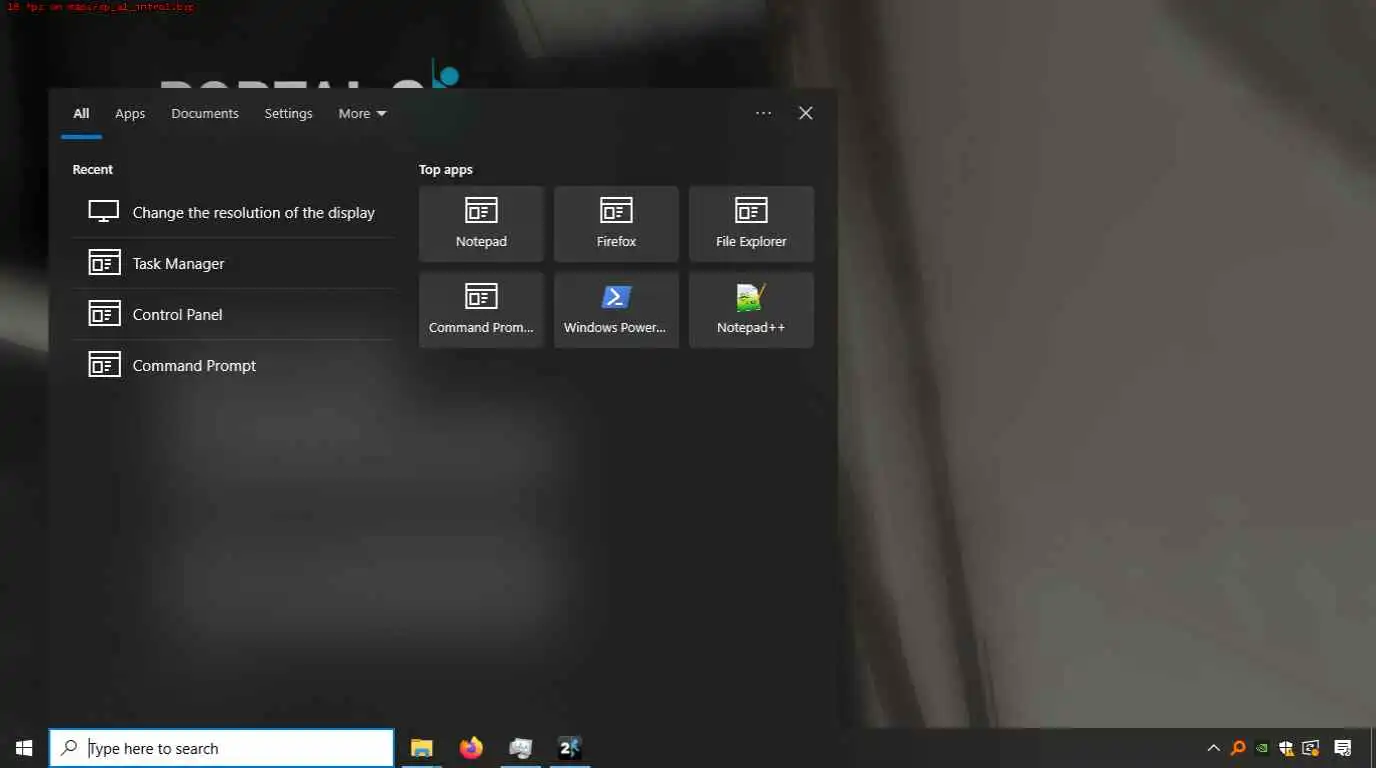1376x768 pixels.
Task: Open Control Panel from Recent list
Action: (233, 314)
